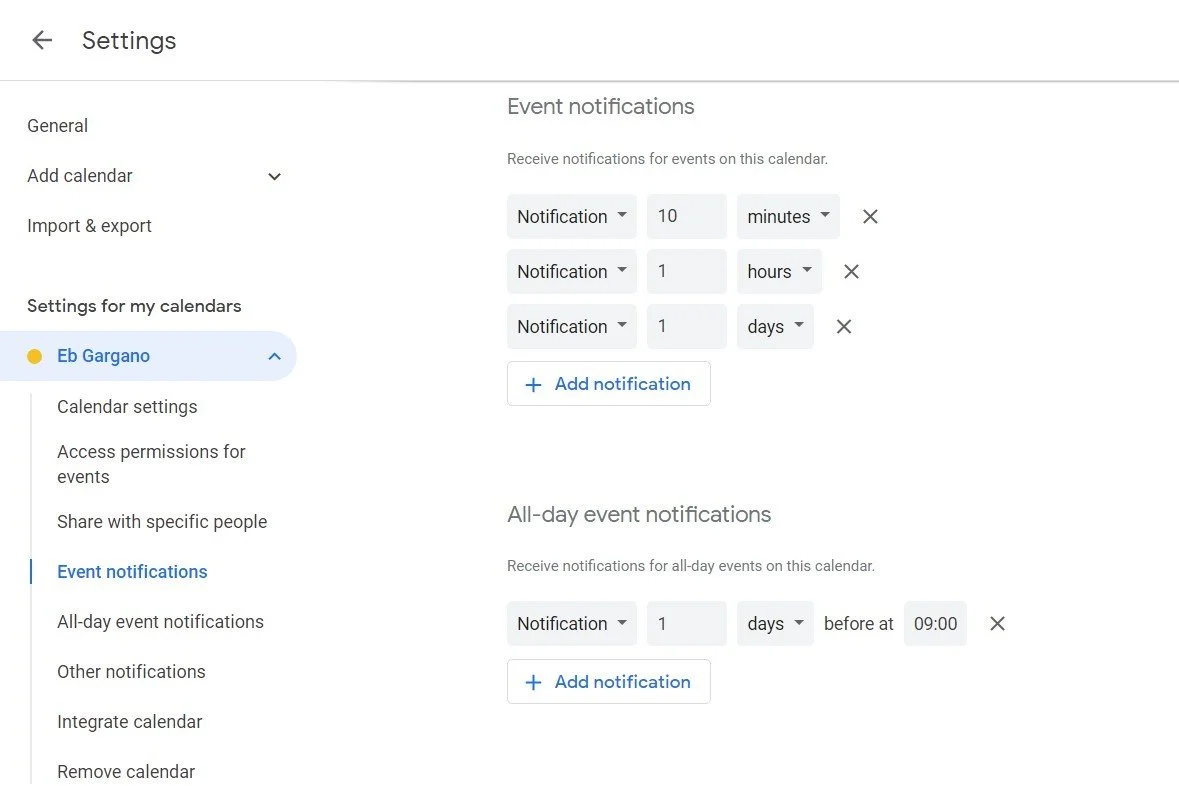Click the 10 minutes value field
Viewport: 1179px width, 786px height.
pyautogui.click(x=686, y=217)
